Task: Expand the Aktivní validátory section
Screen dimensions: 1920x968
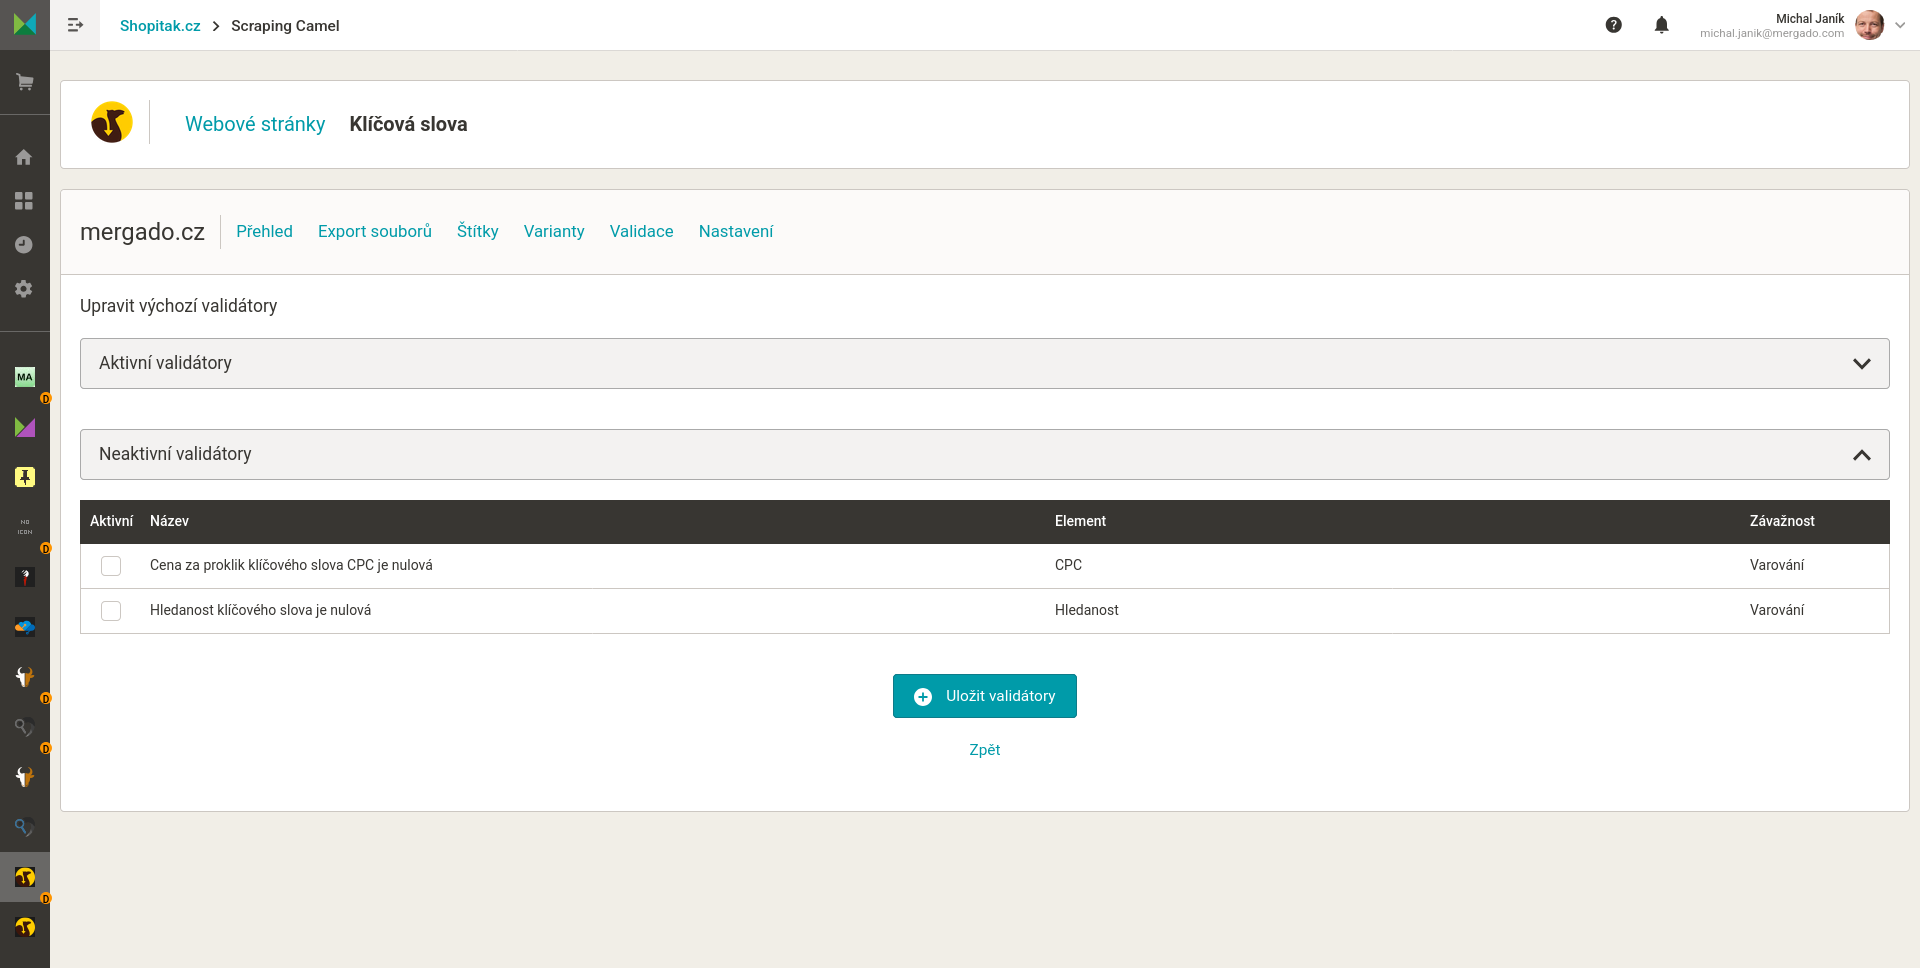Action: click(x=1861, y=364)
